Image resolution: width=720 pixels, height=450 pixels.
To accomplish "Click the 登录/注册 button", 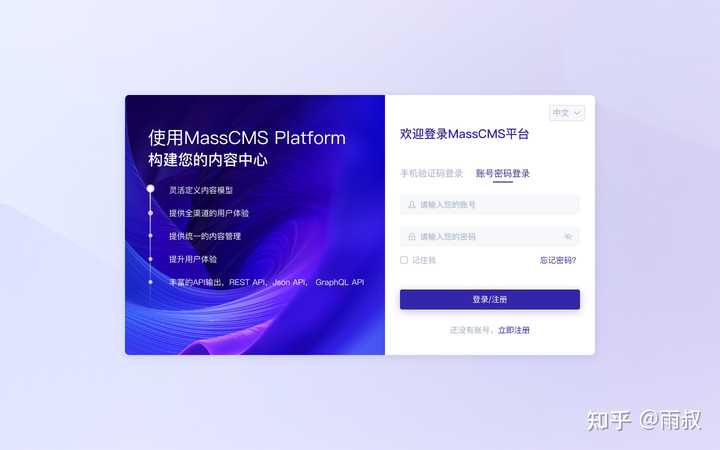I will (489, 299).
